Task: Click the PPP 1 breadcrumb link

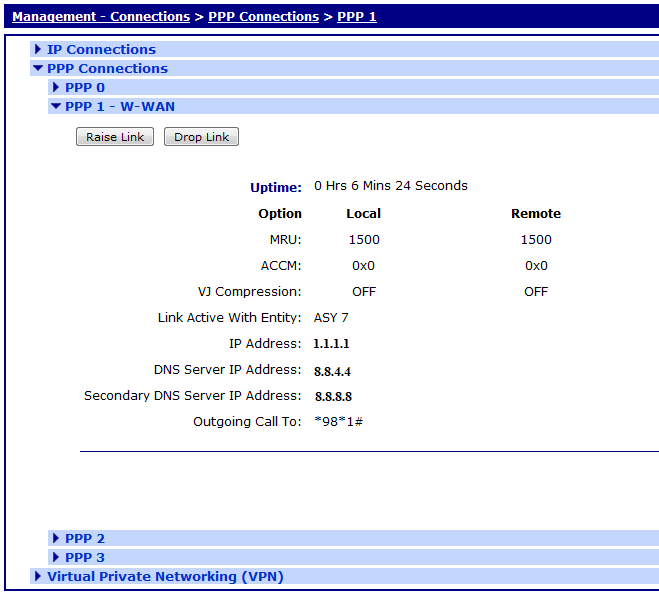Action: point(356,17)
